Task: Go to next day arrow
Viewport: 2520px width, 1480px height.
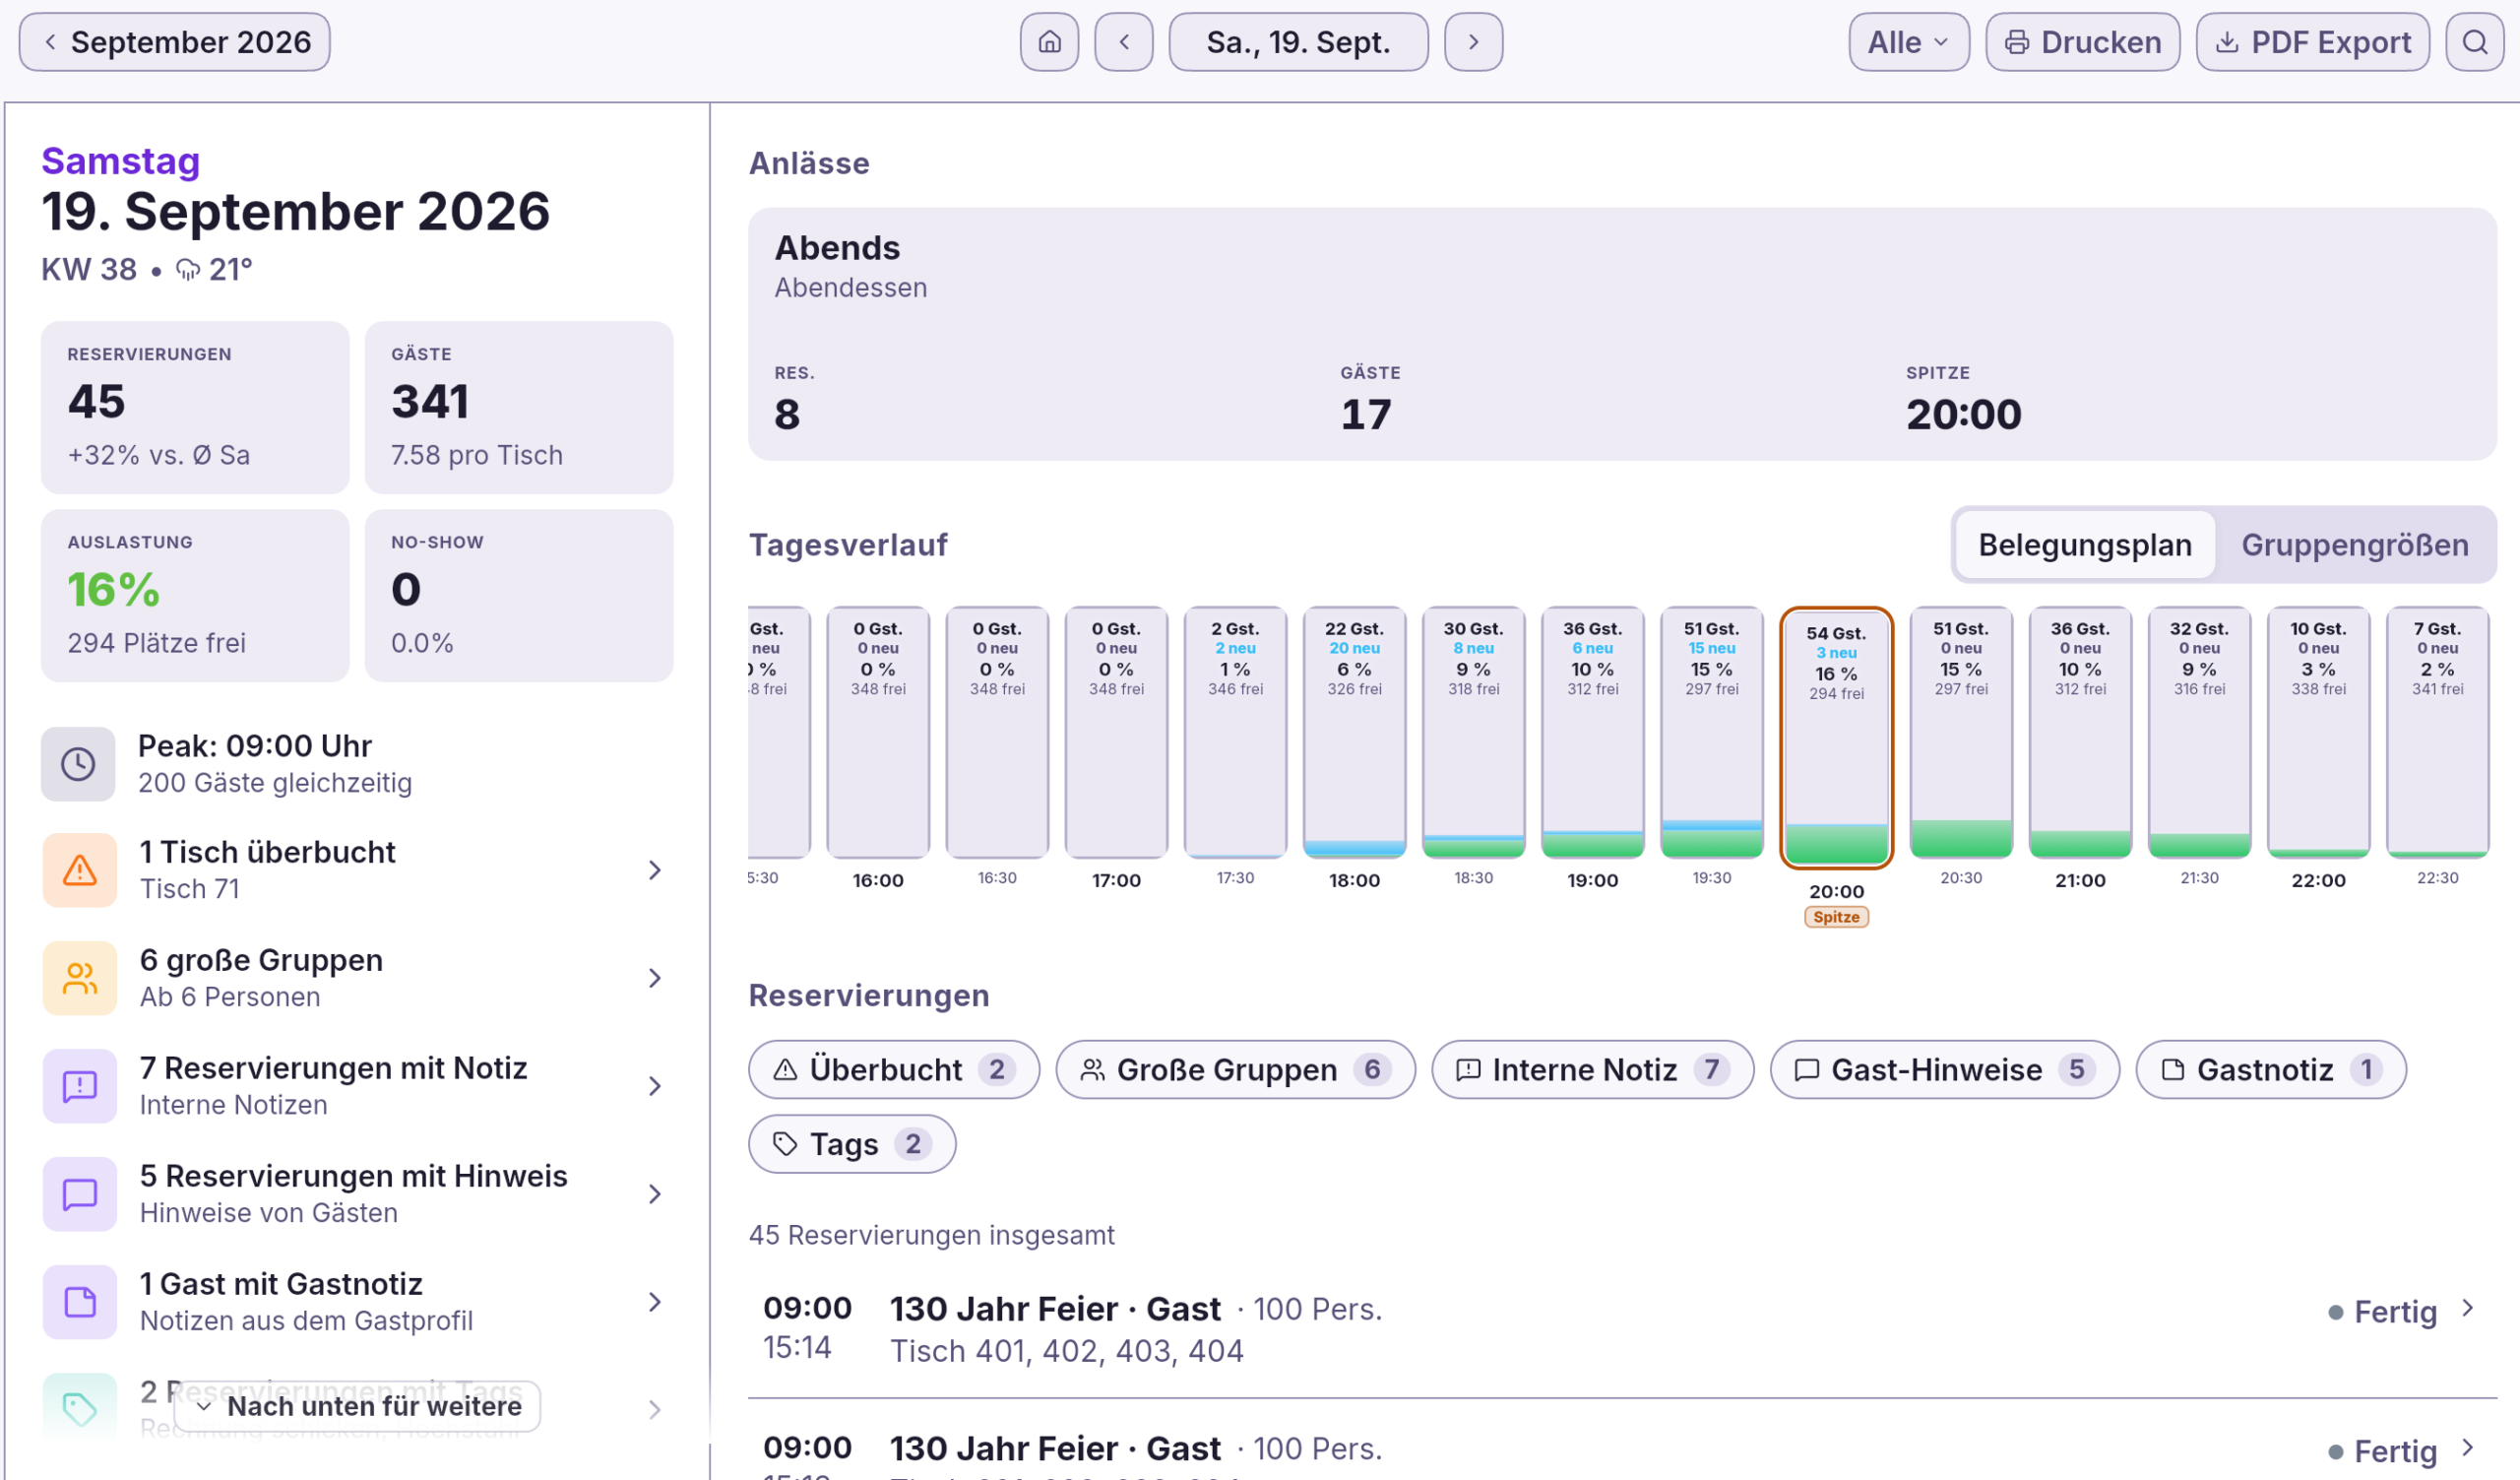Action: click(1473, 42)
